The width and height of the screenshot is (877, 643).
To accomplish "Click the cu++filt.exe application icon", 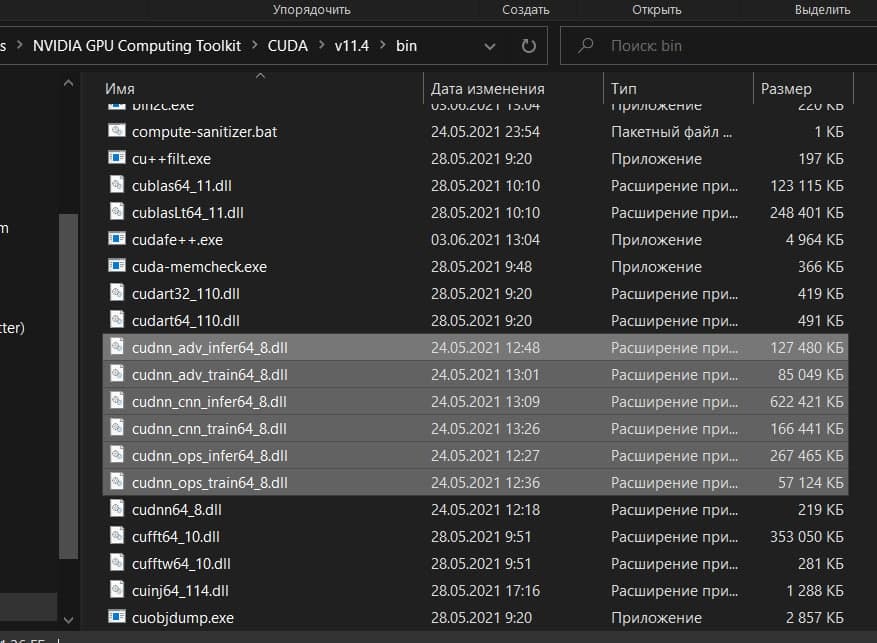I will [117, 158].
